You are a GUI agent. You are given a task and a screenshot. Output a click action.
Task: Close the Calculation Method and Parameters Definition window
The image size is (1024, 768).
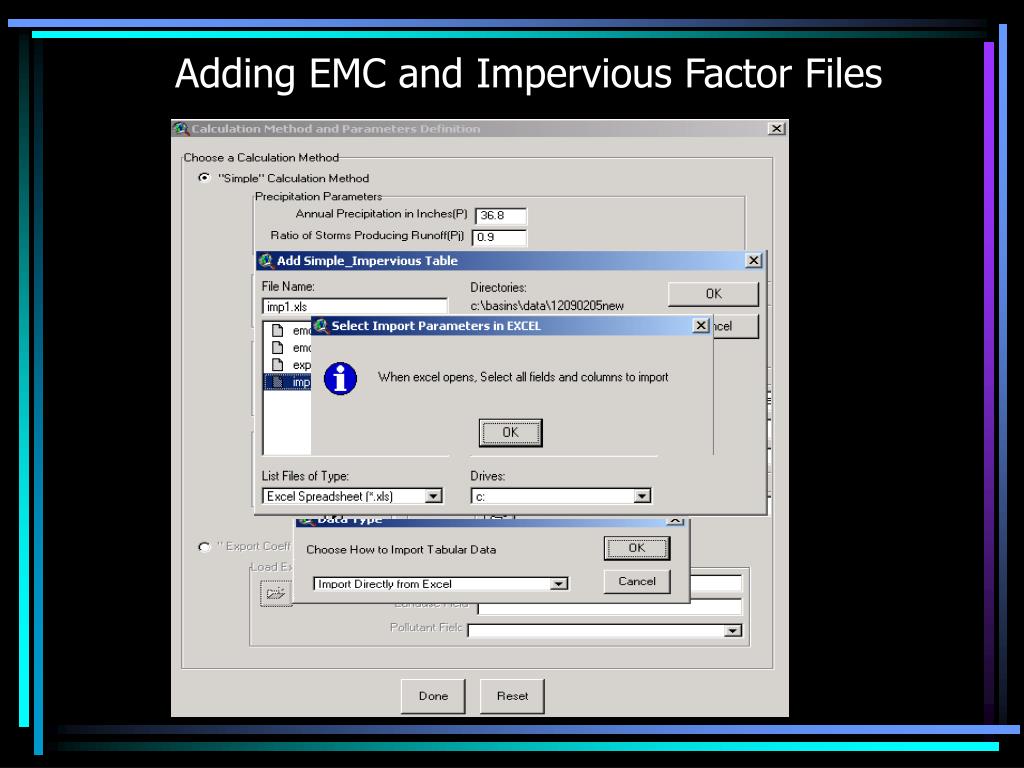pos(776,129)
